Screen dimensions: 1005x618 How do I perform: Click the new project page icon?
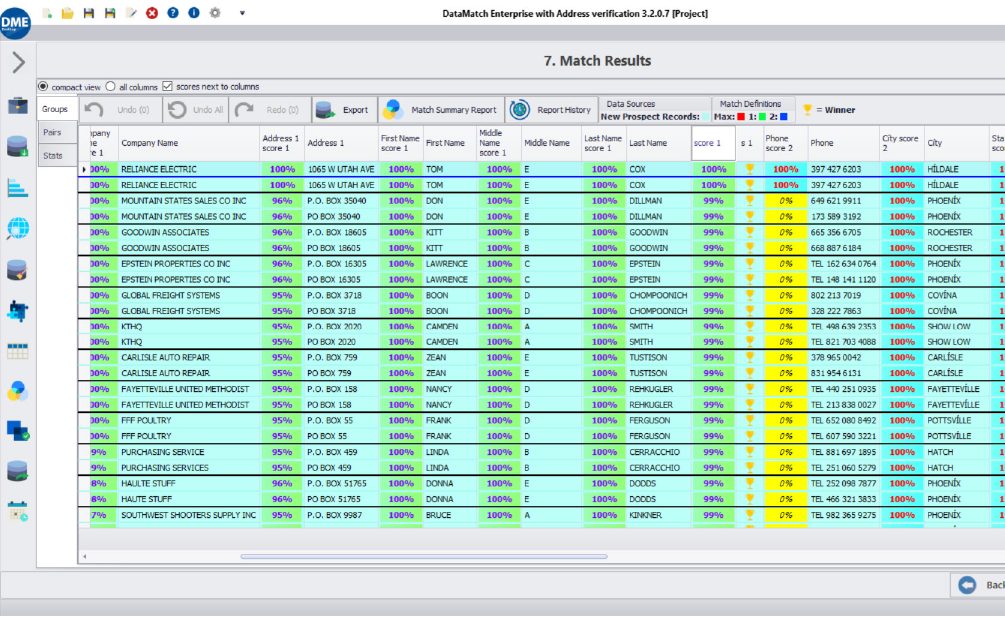(47, 13)
